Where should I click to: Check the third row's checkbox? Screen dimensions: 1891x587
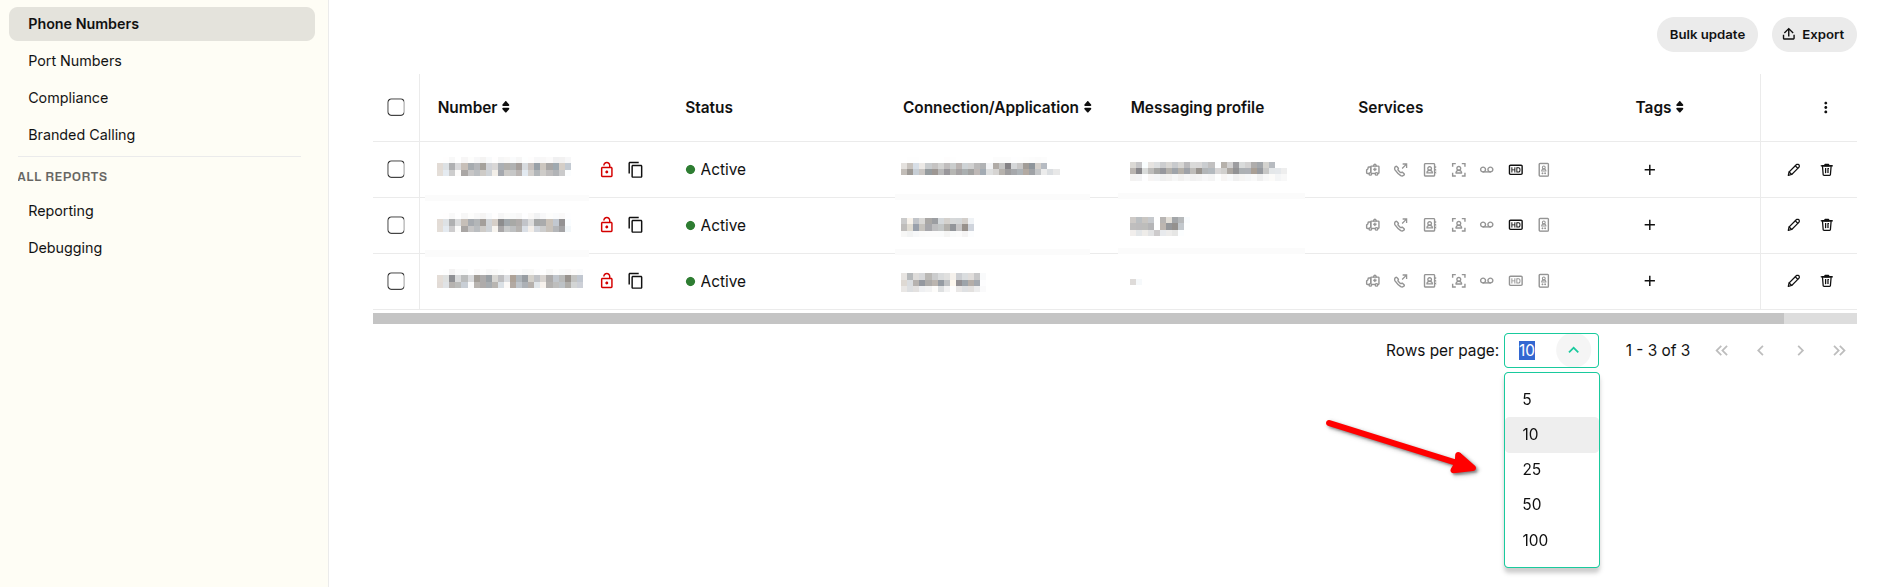[x=396, y=281]
